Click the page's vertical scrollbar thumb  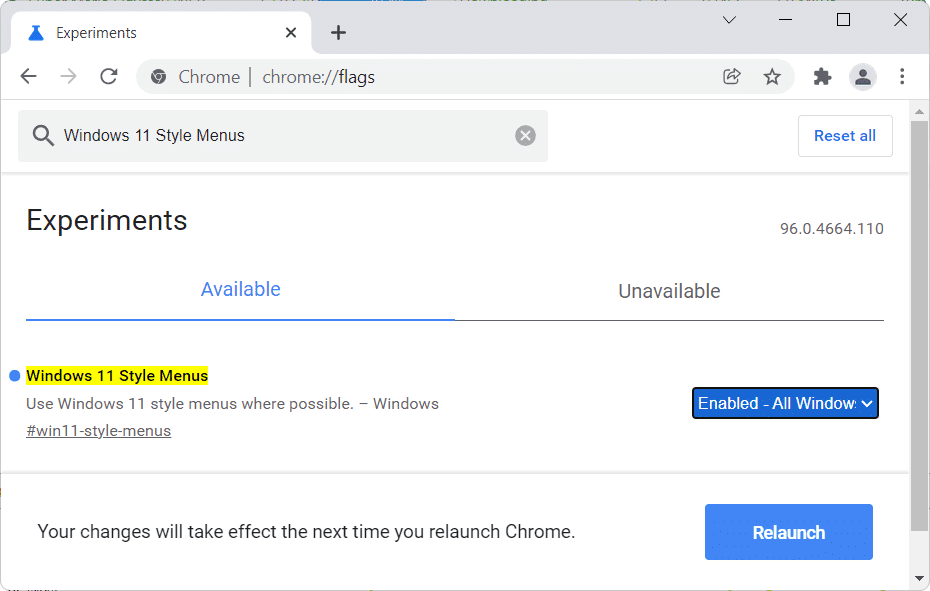[919, 326]
